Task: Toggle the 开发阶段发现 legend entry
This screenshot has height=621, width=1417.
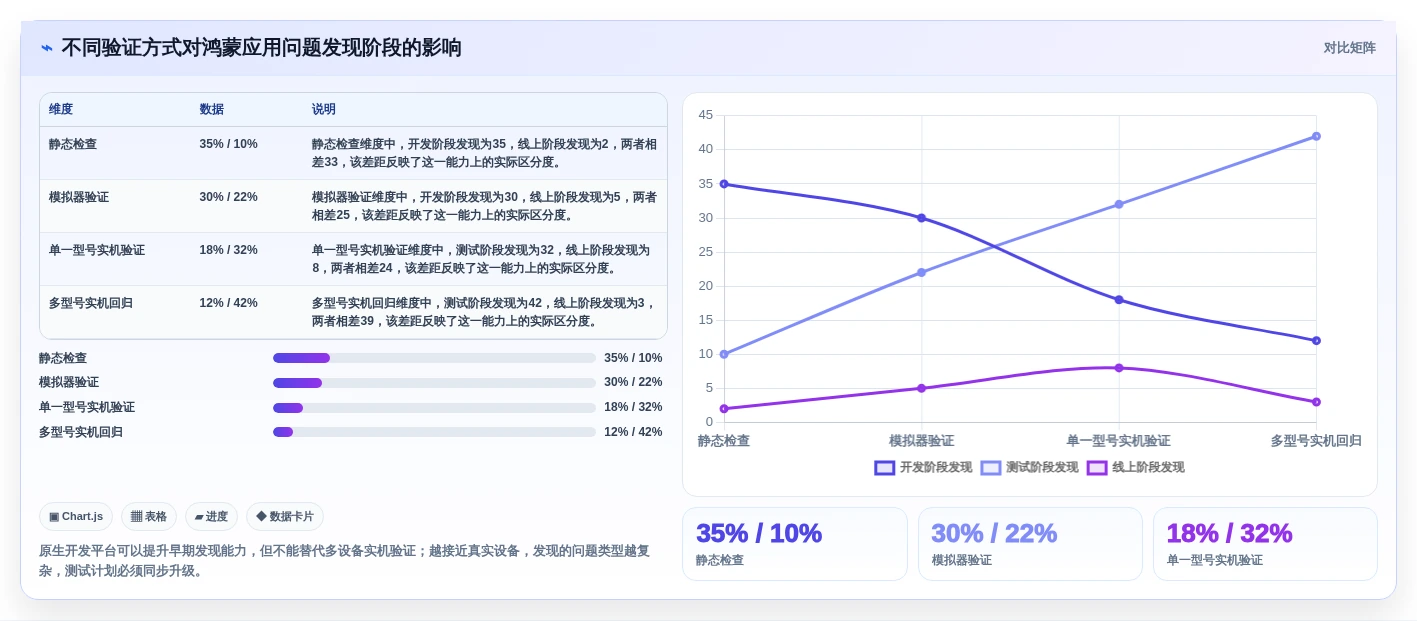Action: 923,468
